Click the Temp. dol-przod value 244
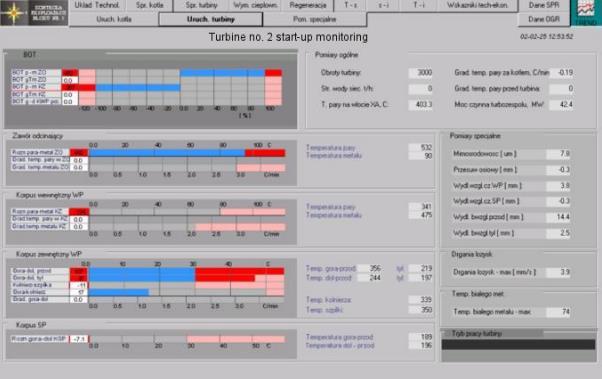The width and height of the screenshot is (602, 379). tap(370, 278)
